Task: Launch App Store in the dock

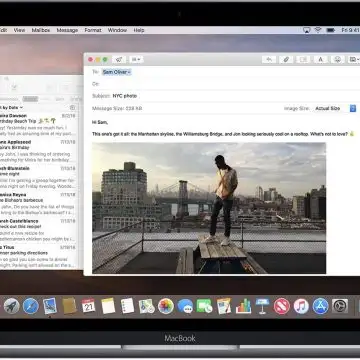Action: click(x=321, y=306)
